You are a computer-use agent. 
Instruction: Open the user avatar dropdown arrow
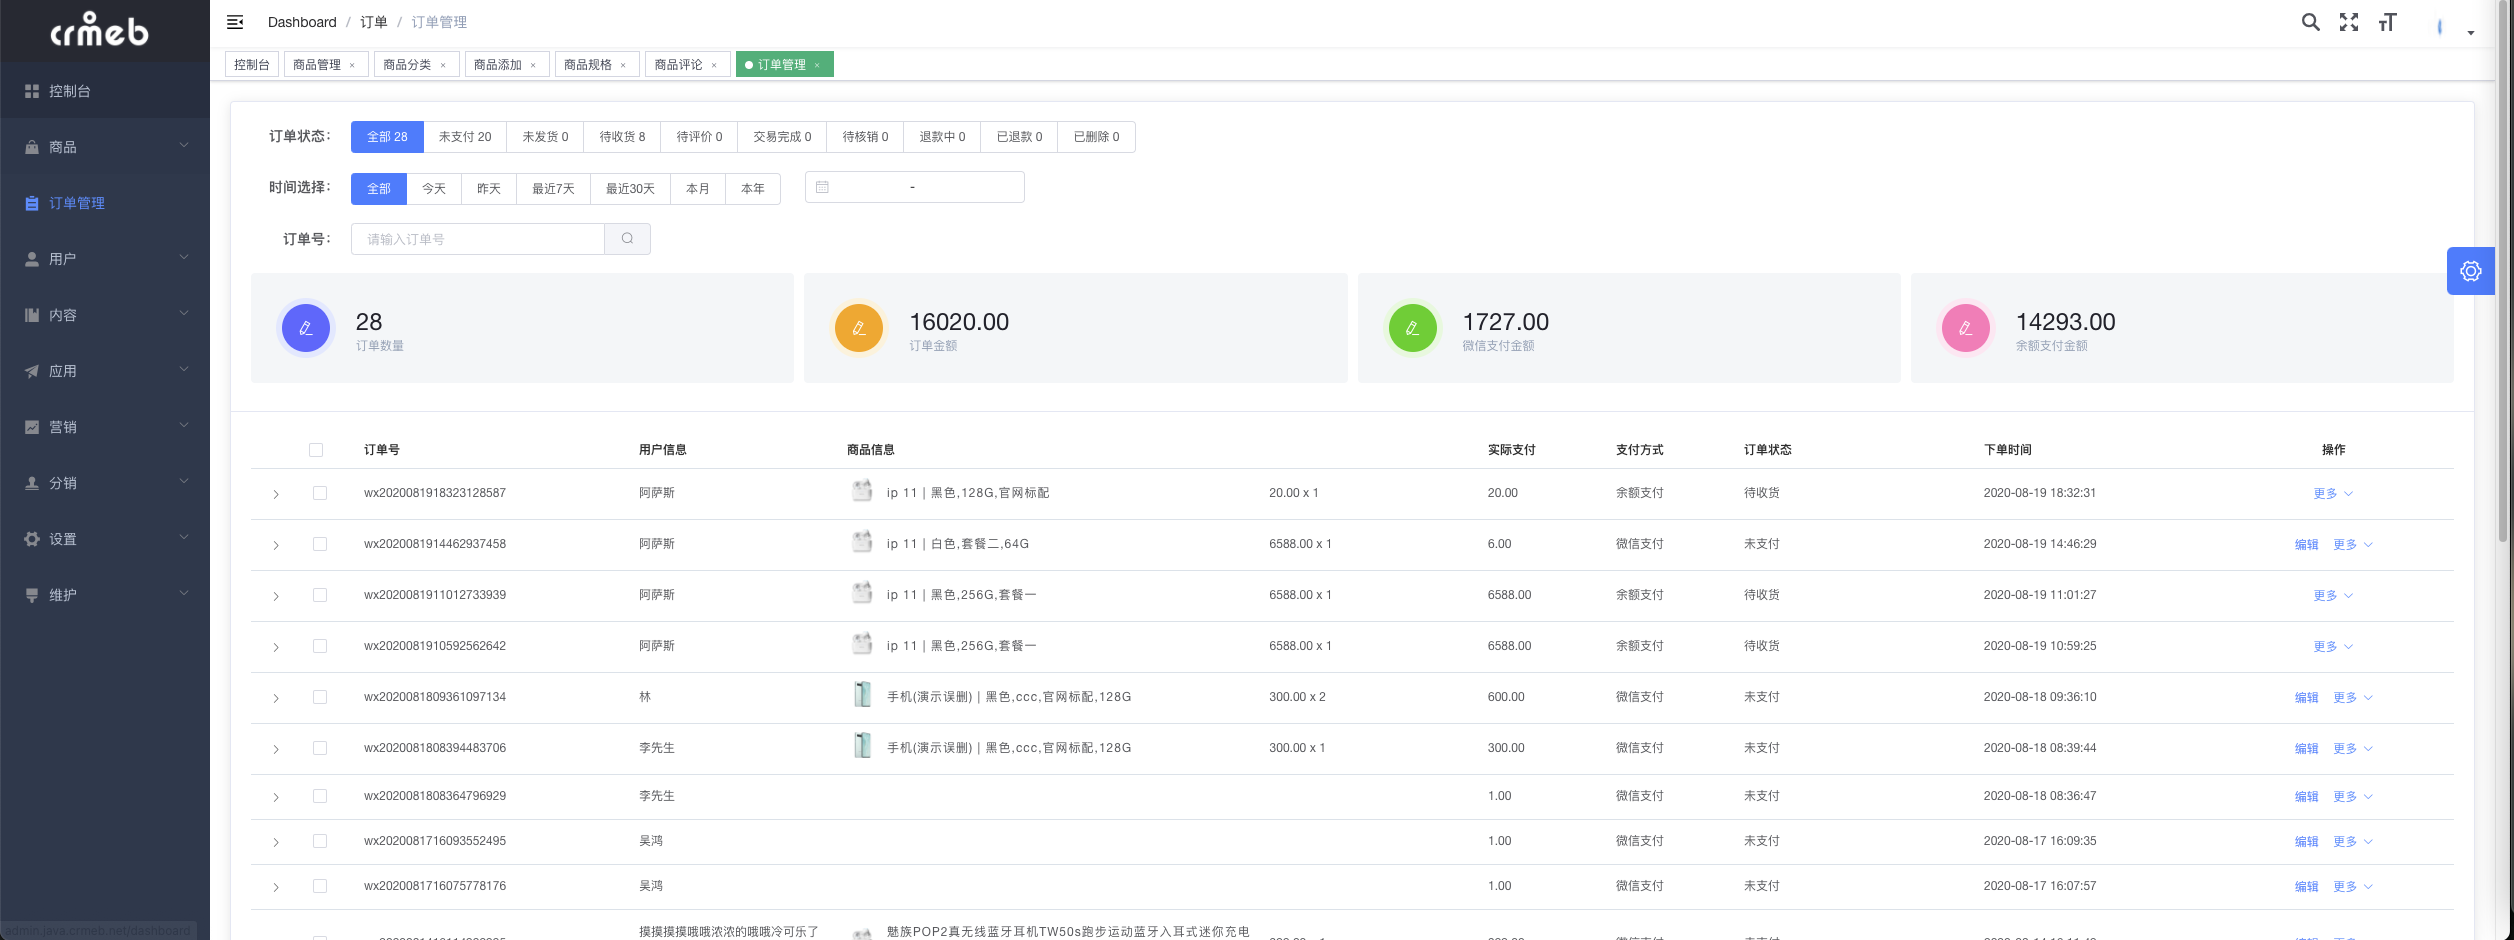(2470, 32)
